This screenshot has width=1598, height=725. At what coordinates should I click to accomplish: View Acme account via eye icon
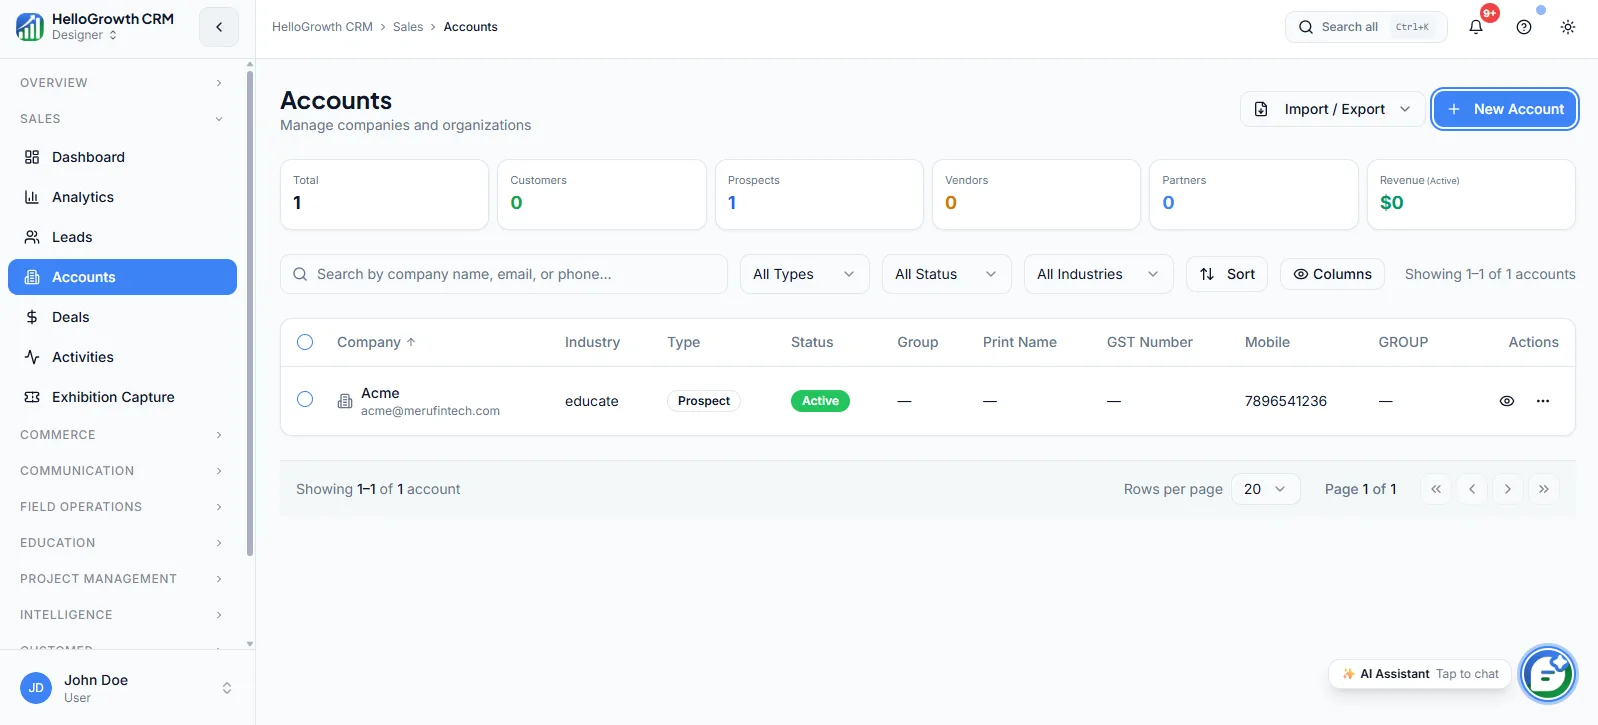(x=1507, y=401)
